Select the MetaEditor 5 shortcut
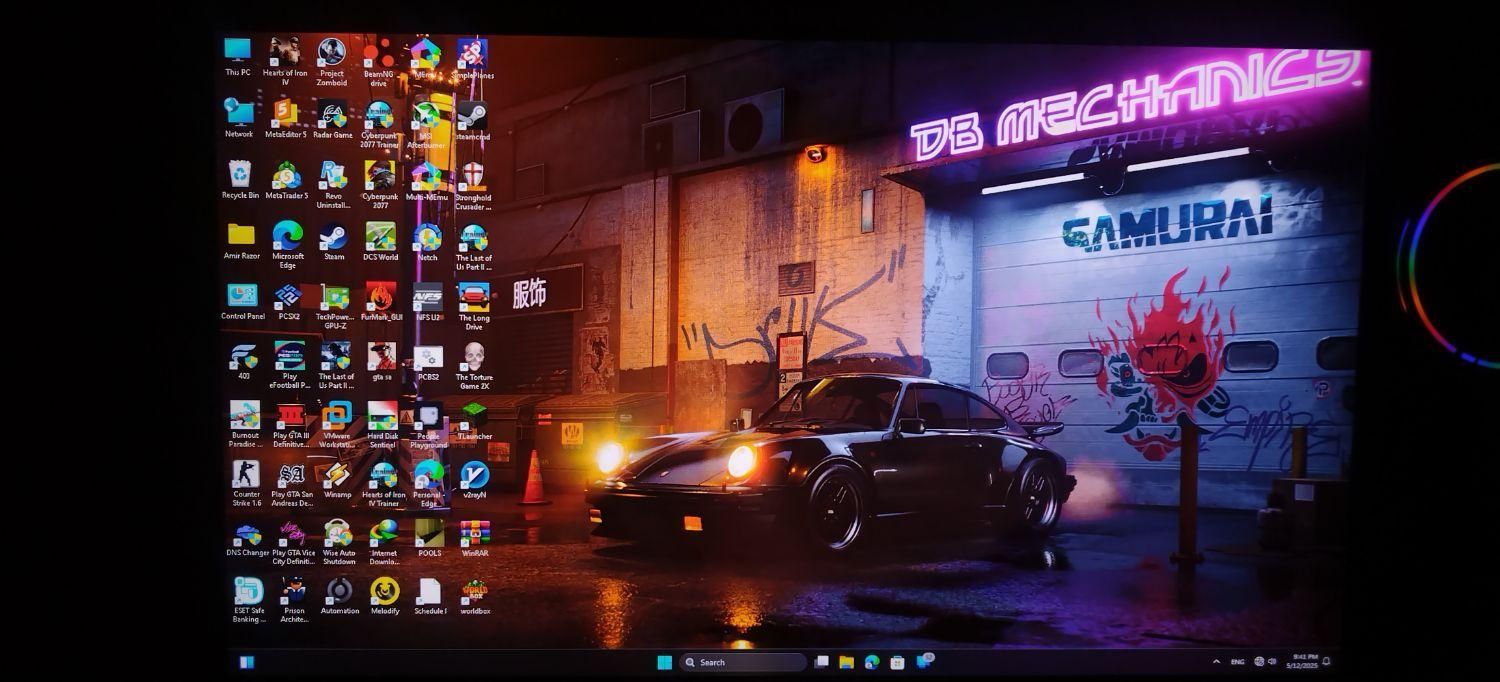Screen dimensions: 1500x682 pos(286,118)
